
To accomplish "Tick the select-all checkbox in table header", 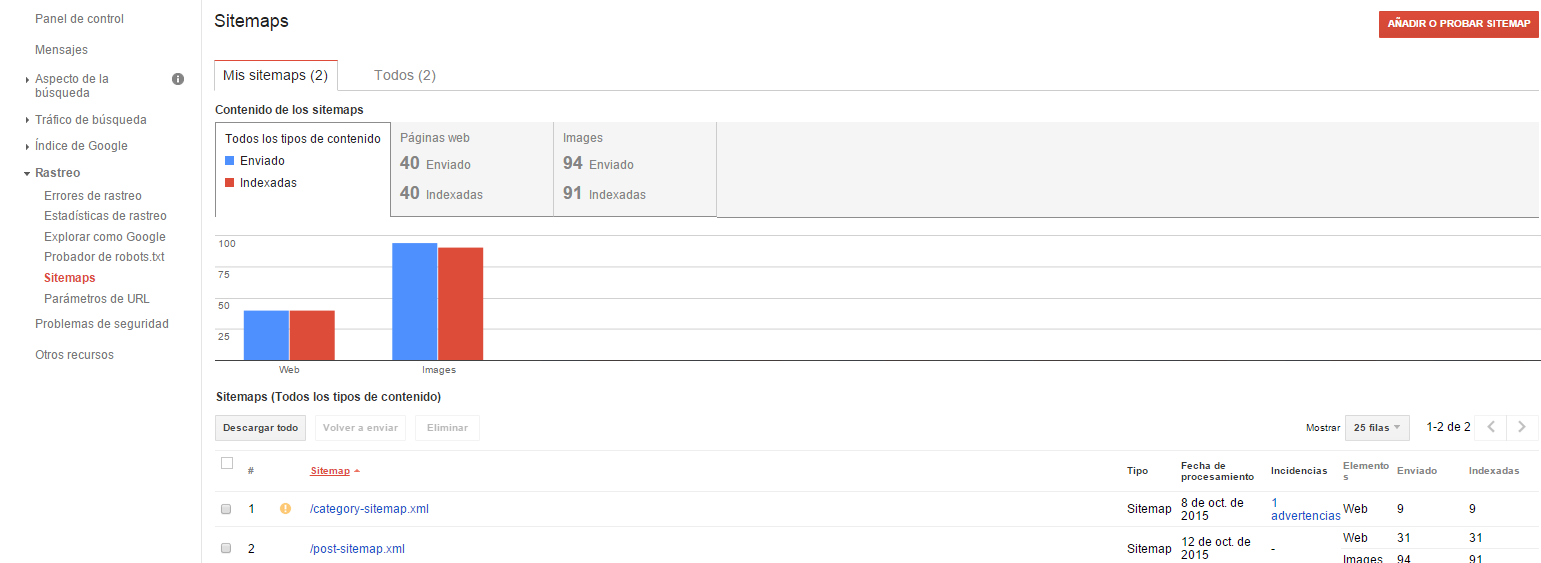I will tap(227, 463).
